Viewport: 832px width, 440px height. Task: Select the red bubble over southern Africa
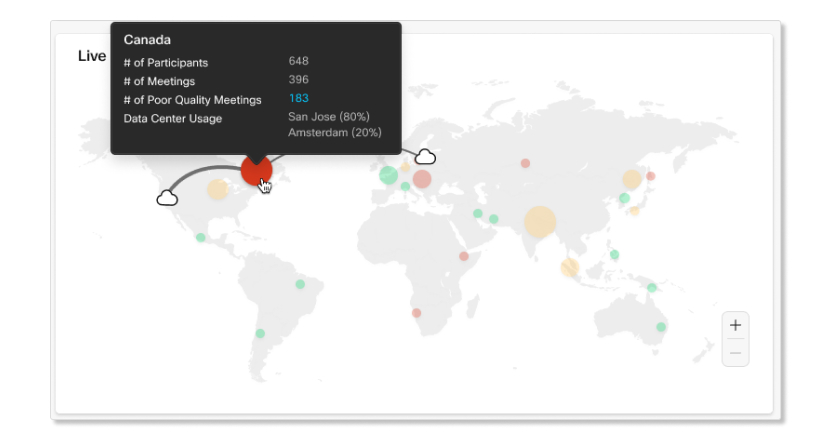click(x=417, y=313)
